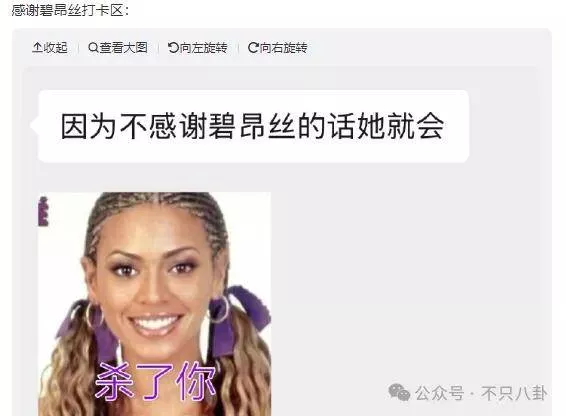566x416 pixels.
Task: Select the 向左旋转 text label
Action: 203,47
